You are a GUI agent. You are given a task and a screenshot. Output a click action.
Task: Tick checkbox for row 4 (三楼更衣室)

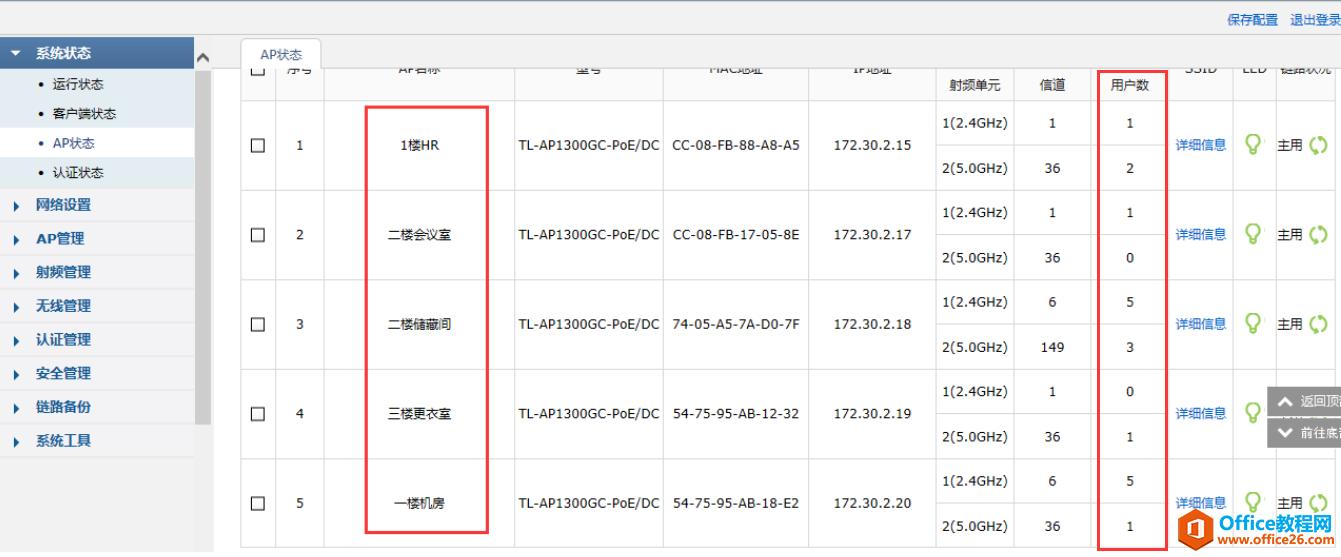click(x=258, y=413)
